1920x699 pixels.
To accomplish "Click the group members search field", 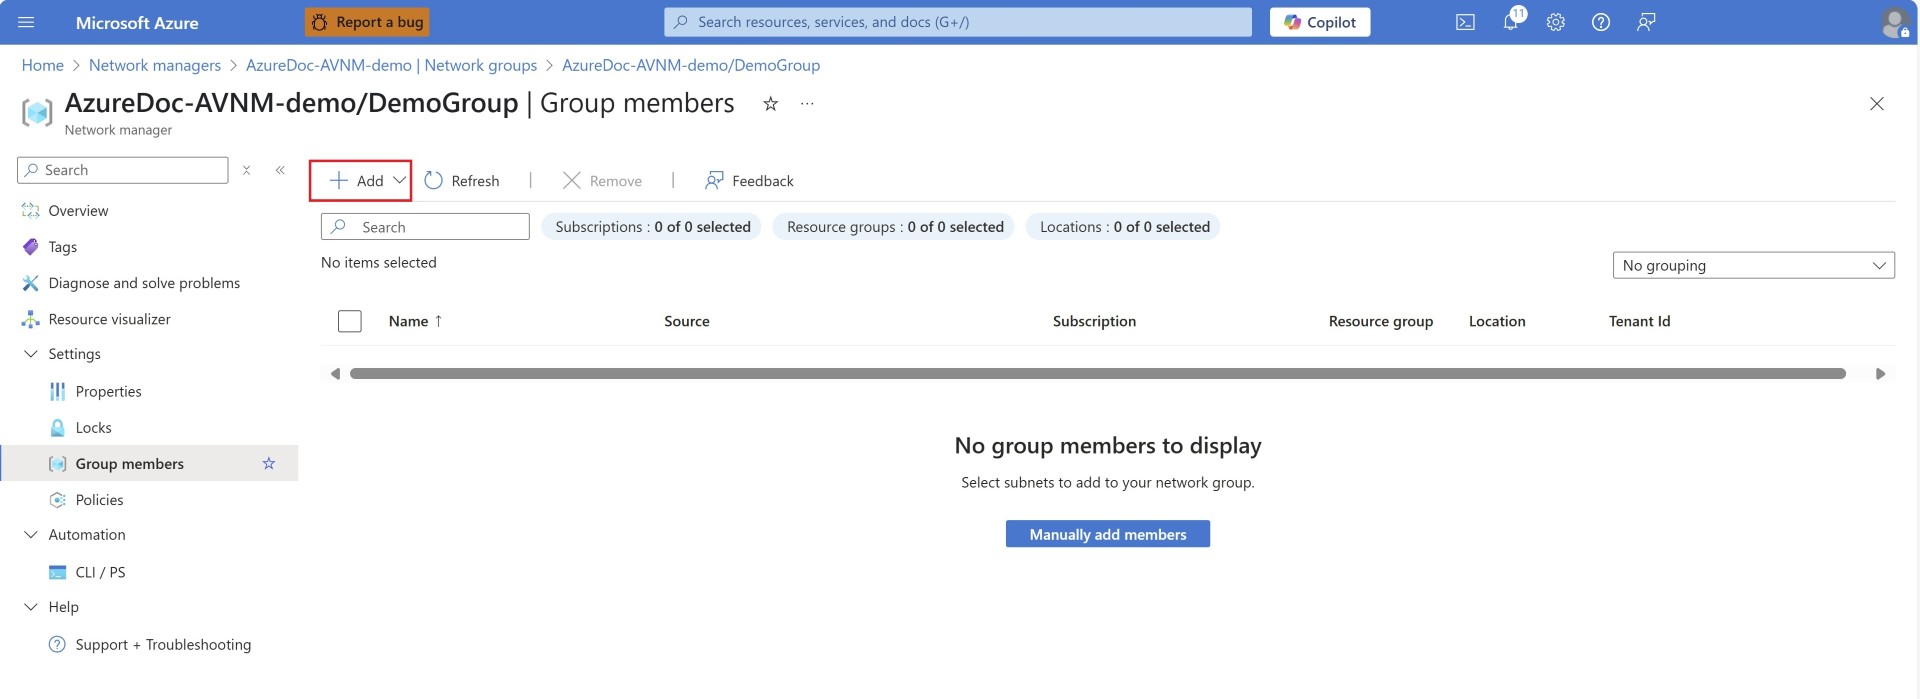I will [425, 227].
